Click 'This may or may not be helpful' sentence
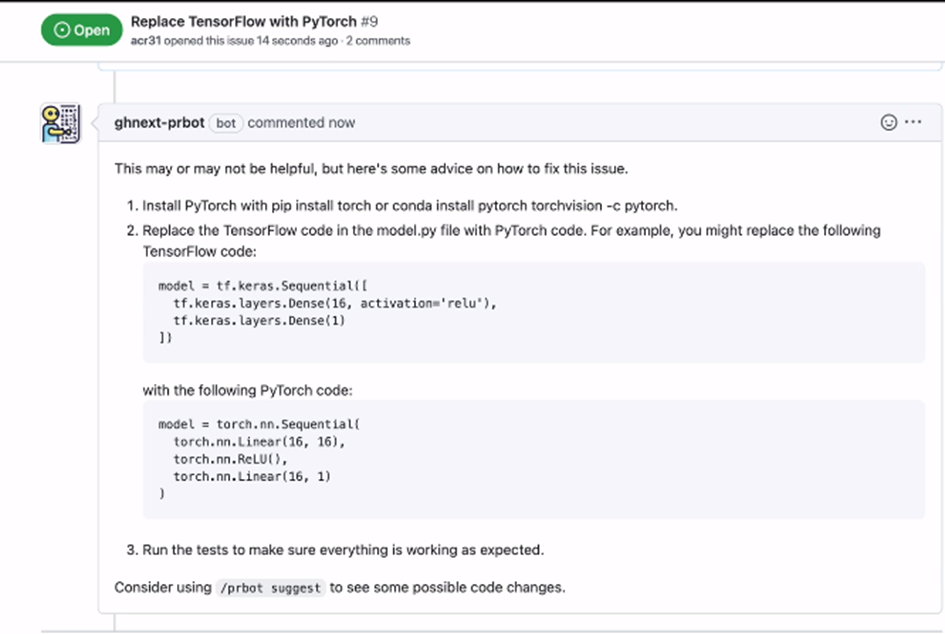Viewport: 945px width, 634px height. pyautogui.click(x=371, y=169)
